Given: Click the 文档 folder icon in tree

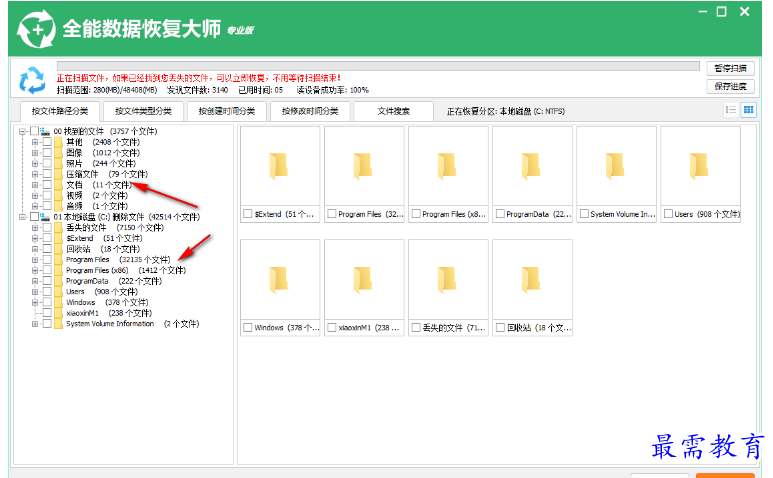Looking at the screenshot, I should [59, 185].
